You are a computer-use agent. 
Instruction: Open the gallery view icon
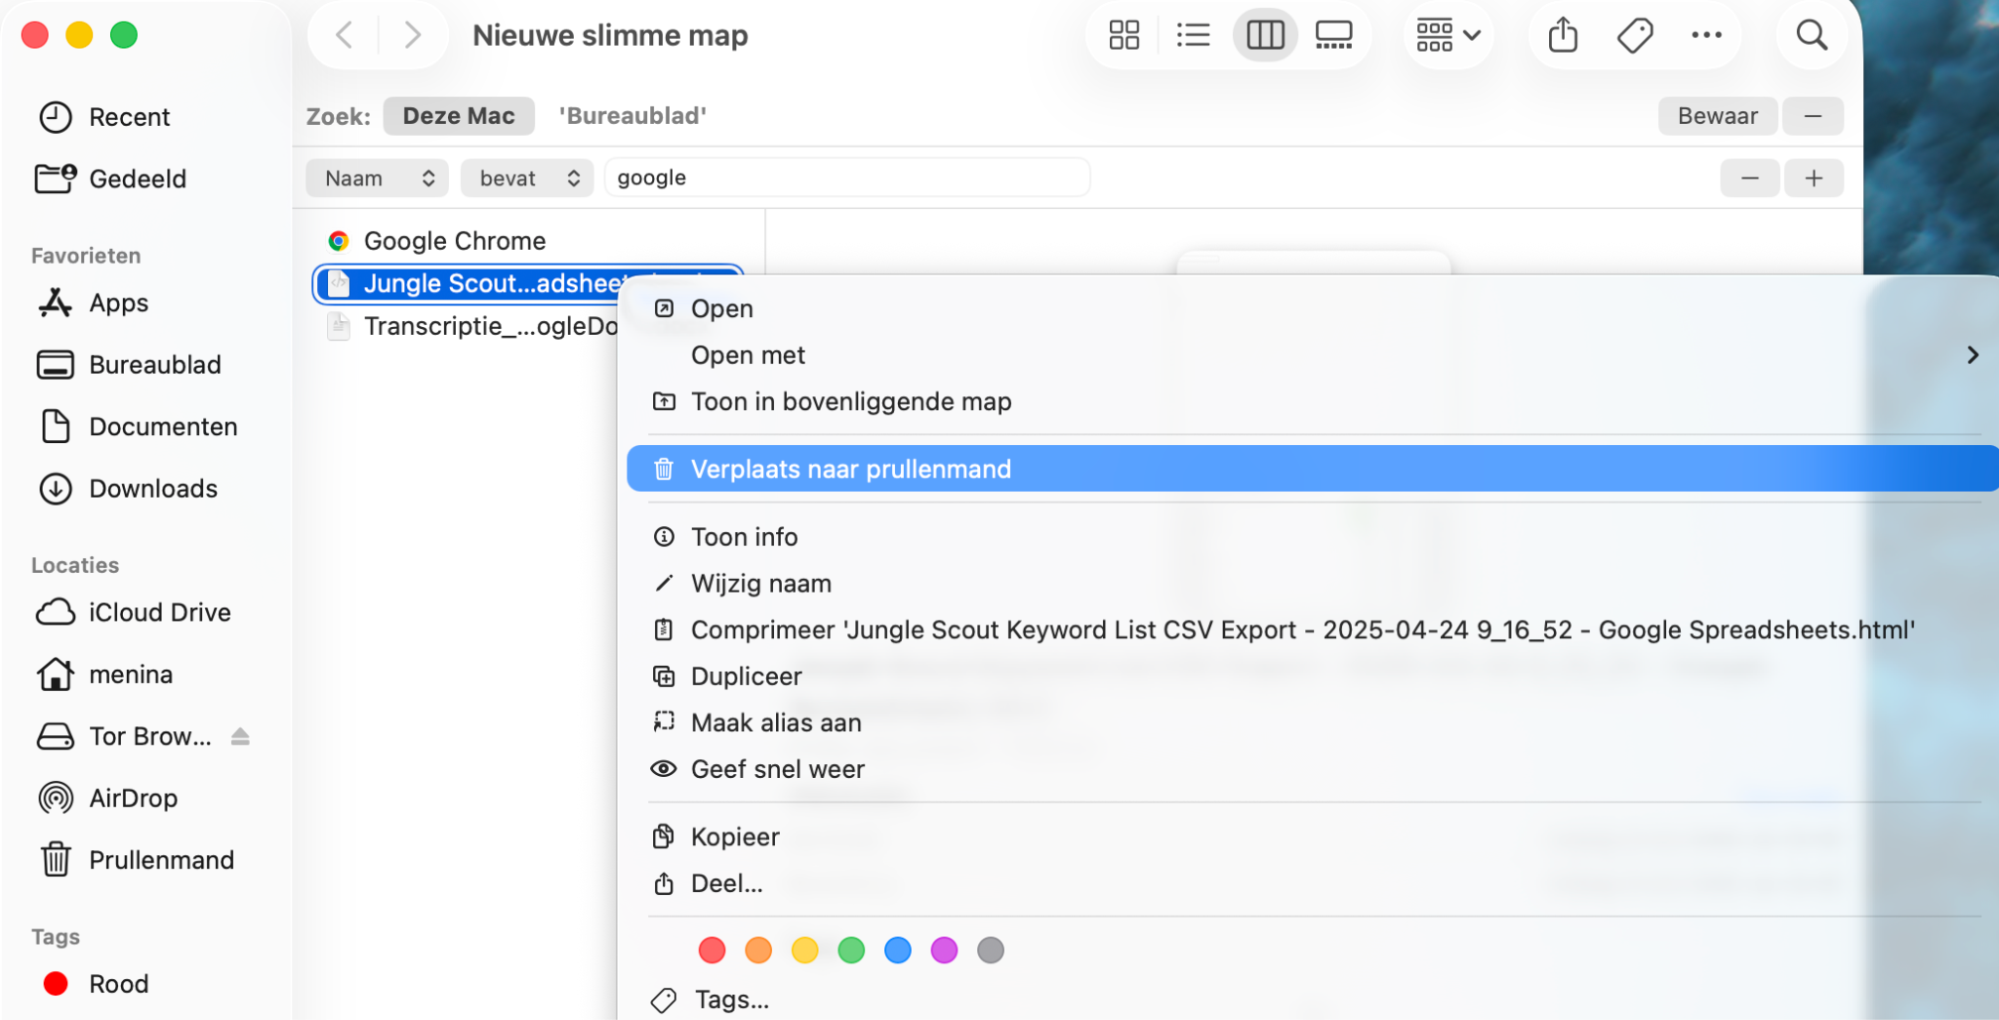pos(1335,34)
